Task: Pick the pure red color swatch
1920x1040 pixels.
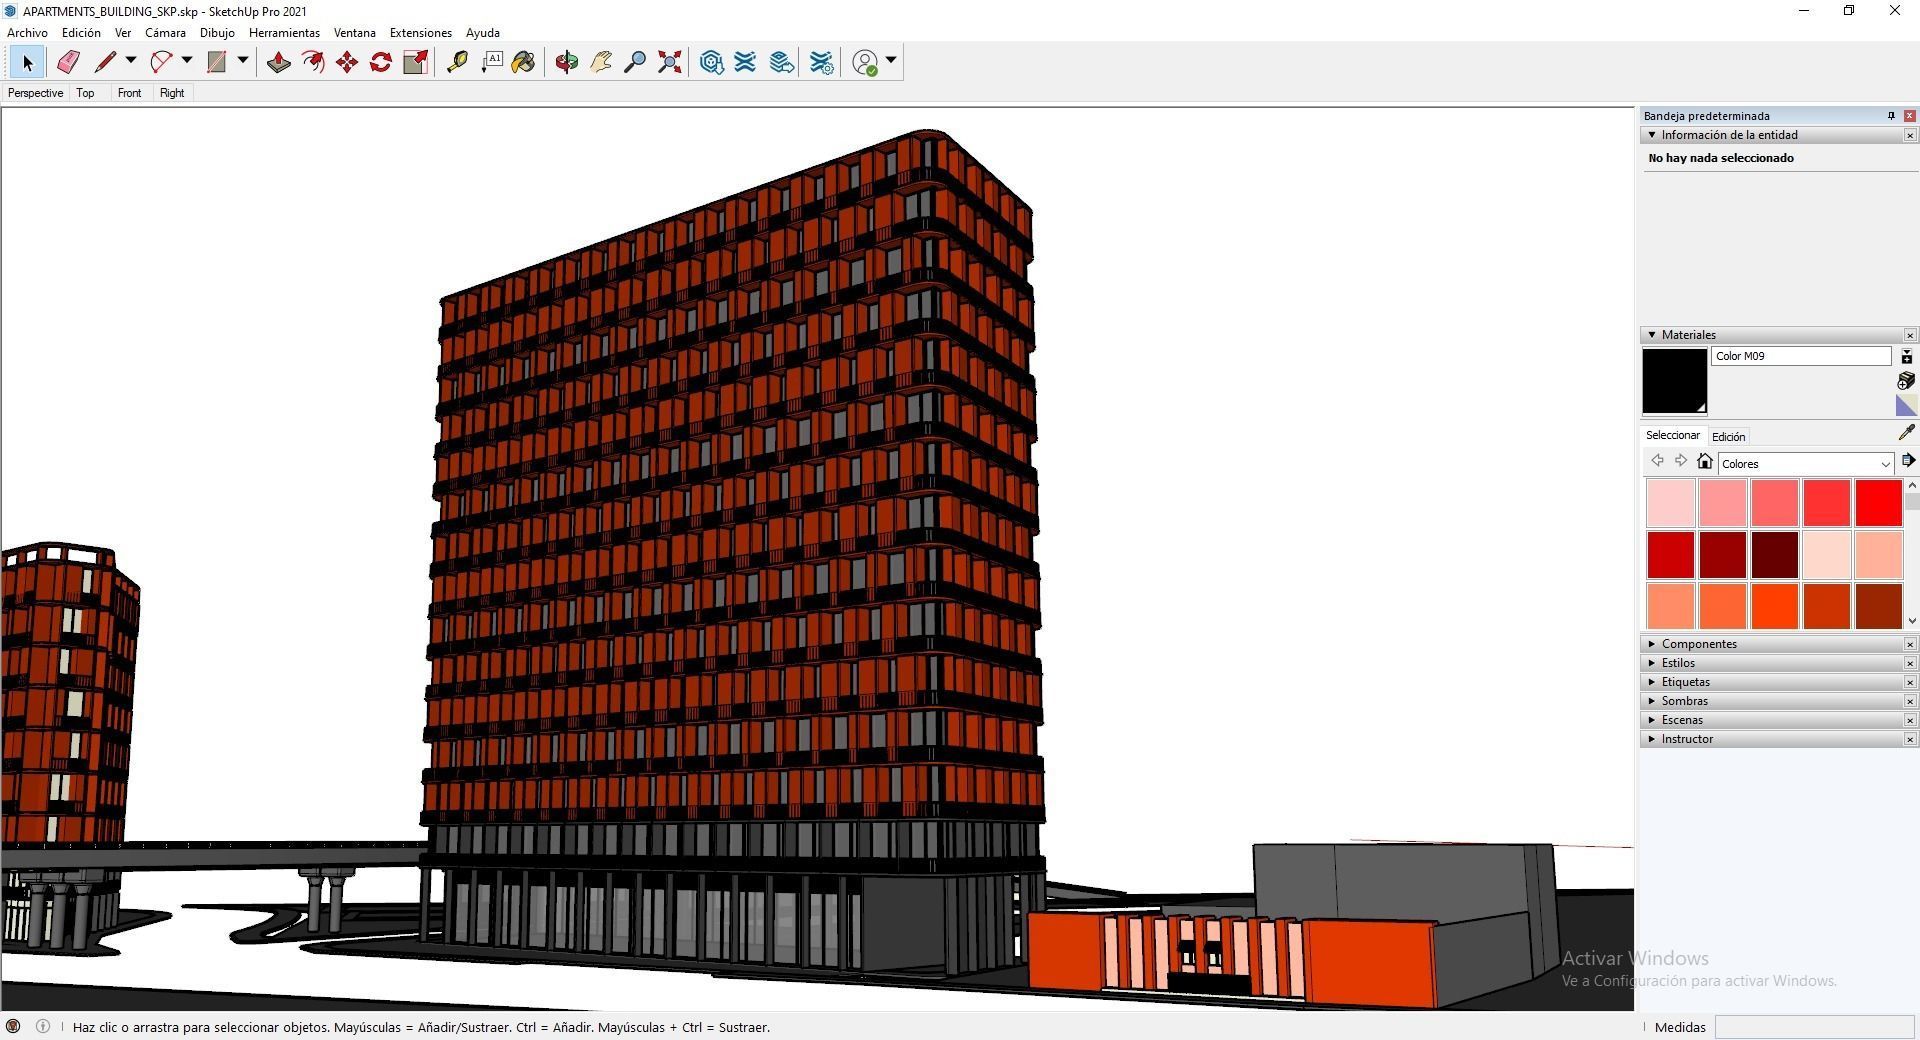Action: pos(1878,503)
